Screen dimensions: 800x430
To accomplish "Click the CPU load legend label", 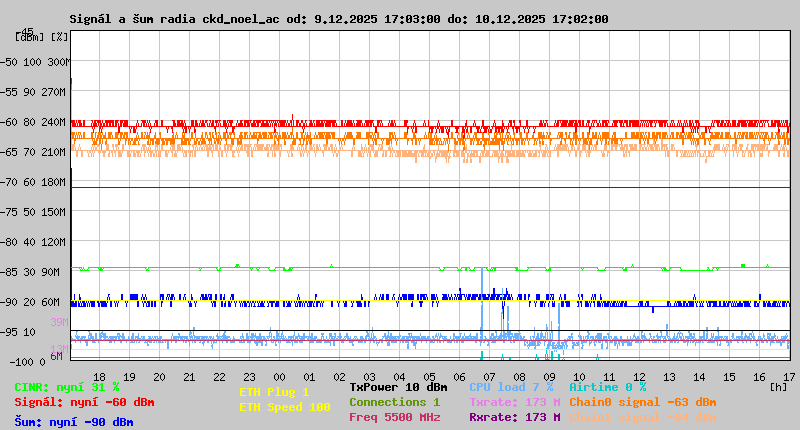I will click(510, 387).
